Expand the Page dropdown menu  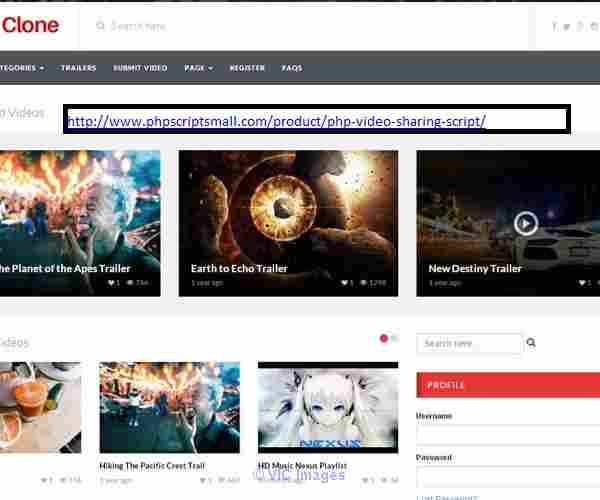pyautogui.click(x=198, y=68)
